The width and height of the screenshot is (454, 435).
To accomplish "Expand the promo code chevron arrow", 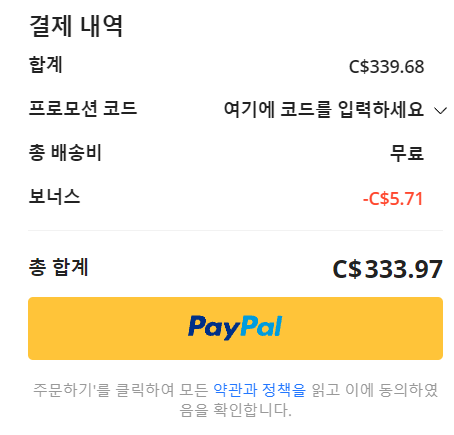I will point(441,111).
